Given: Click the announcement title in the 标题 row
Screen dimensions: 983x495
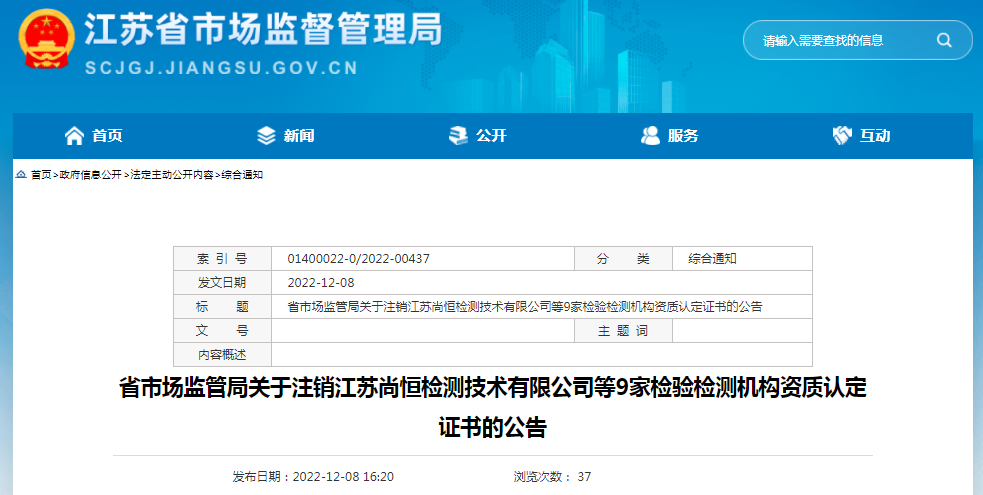Looking at the screenshot, I should [x=524, y=307].
